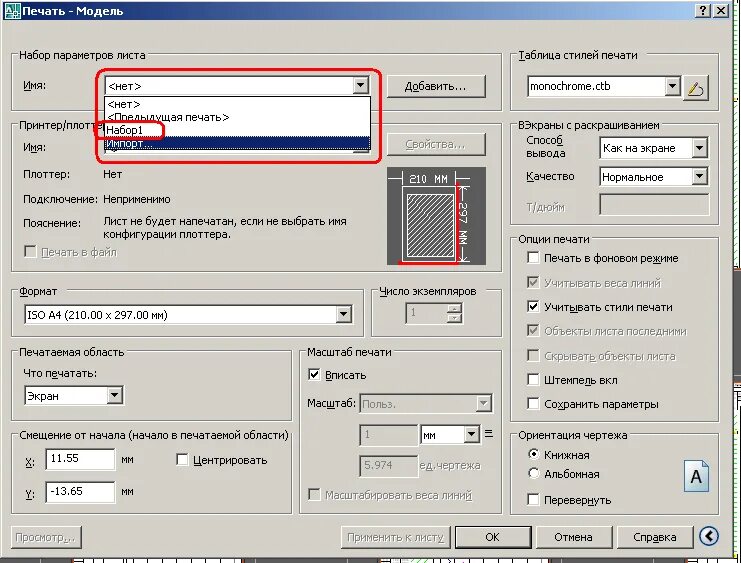Check 'Сохранить параметры' option
Image resolution: width=741 pixels, height=563 pixels.
coord(533,404)
